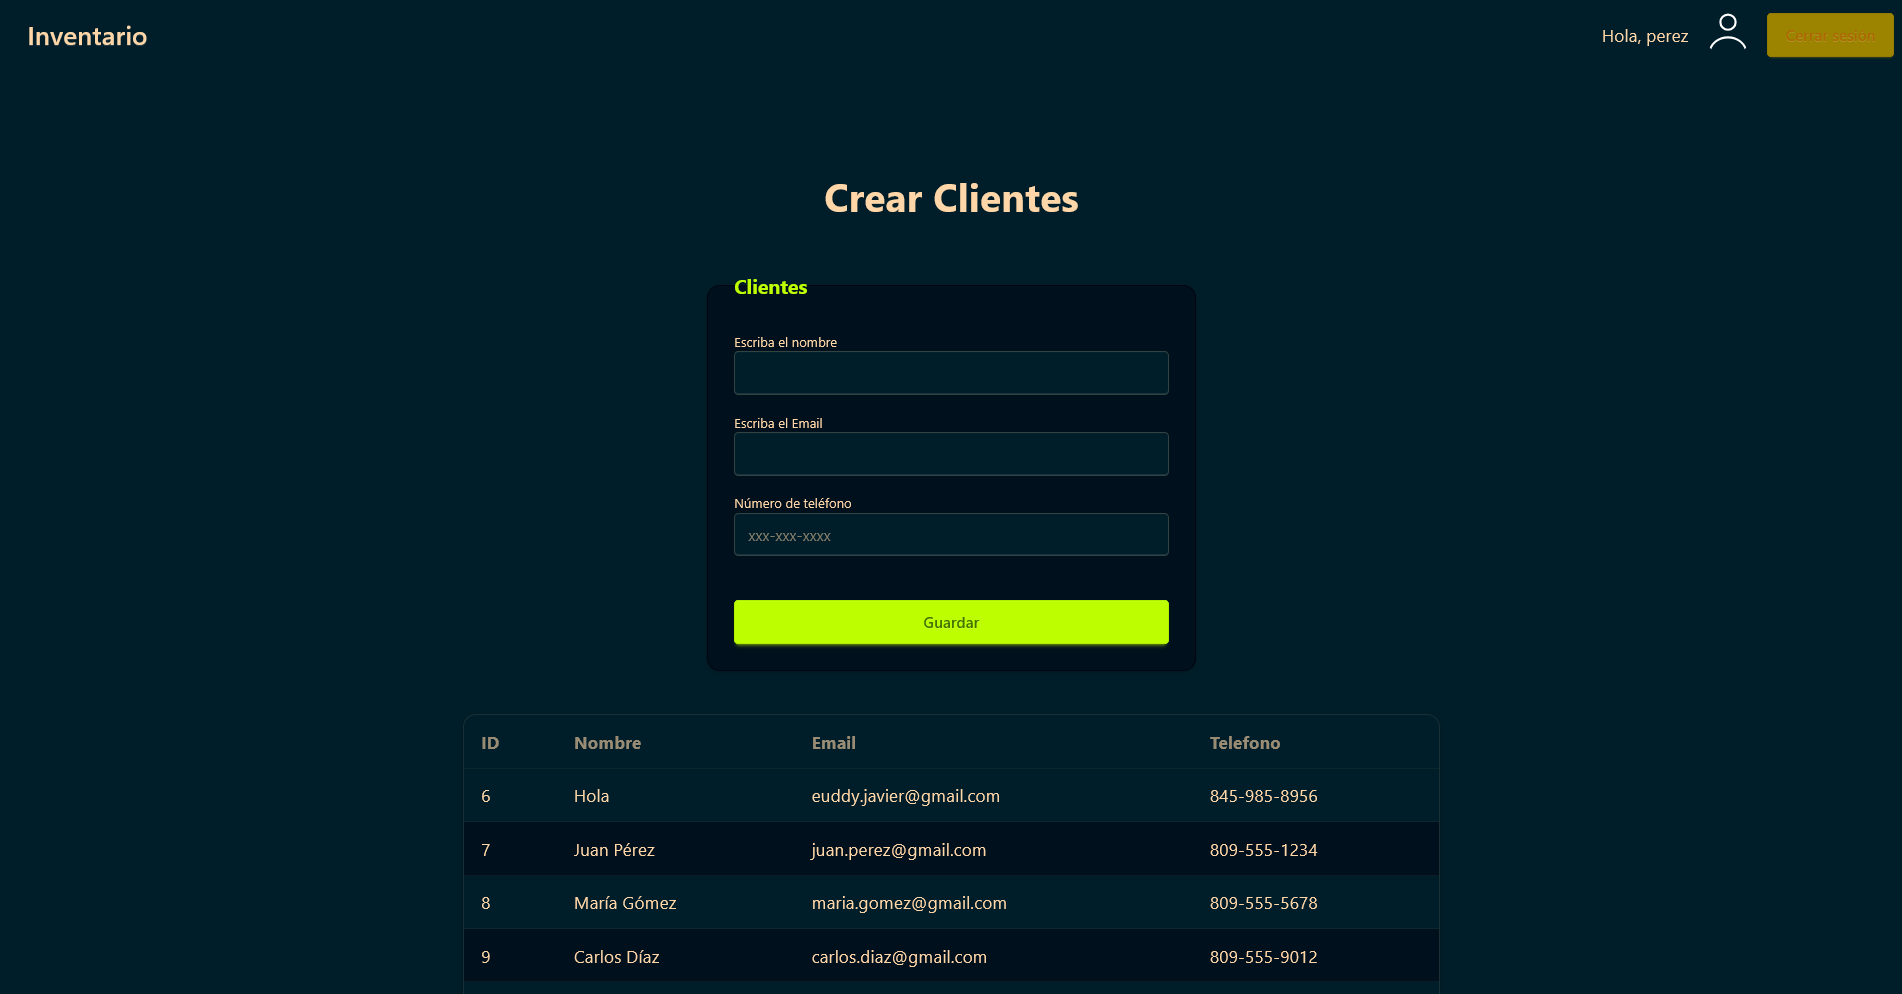The image size is (1902, 994).
Task: Save the client with Guardar
Action: 950,622
